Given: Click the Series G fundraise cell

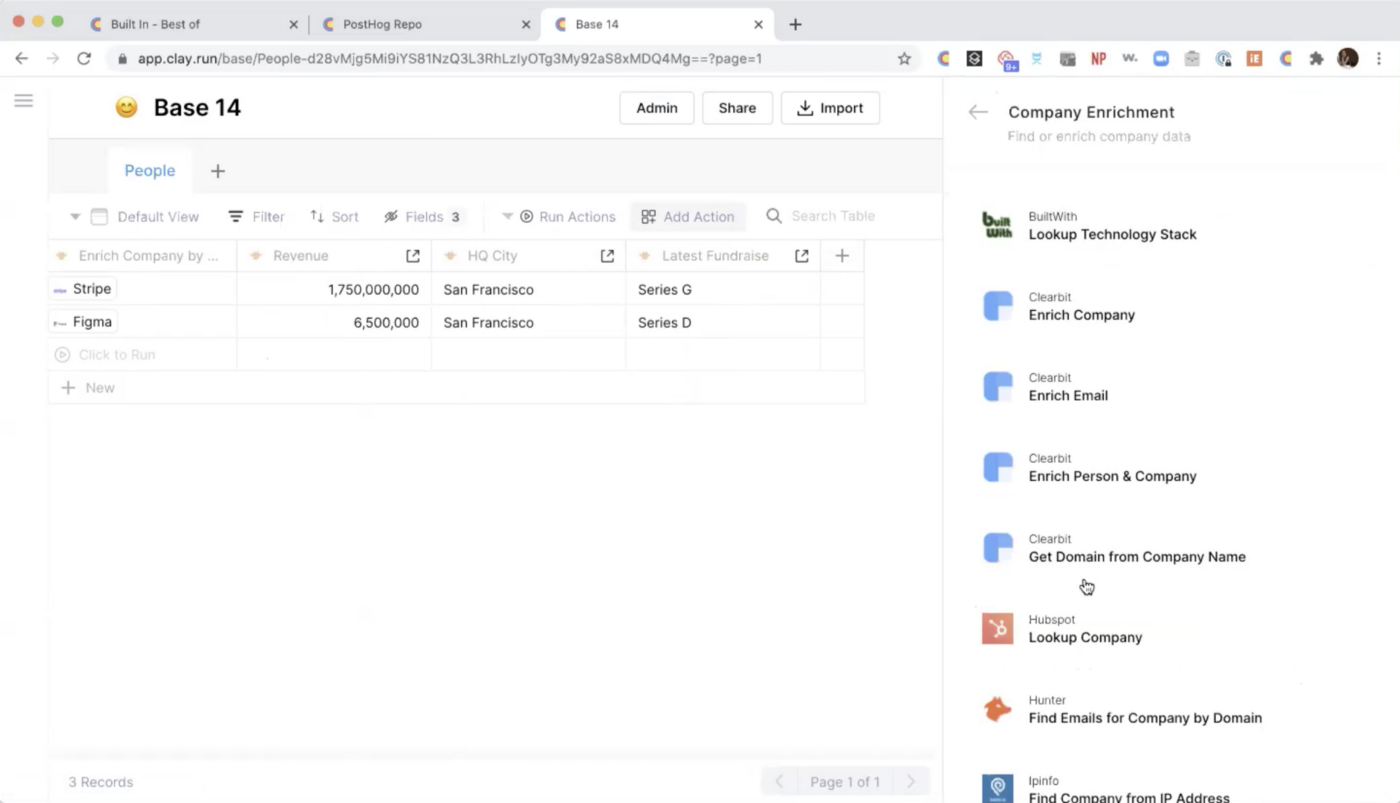Looking at the screenshot, I should click(723, 290).
